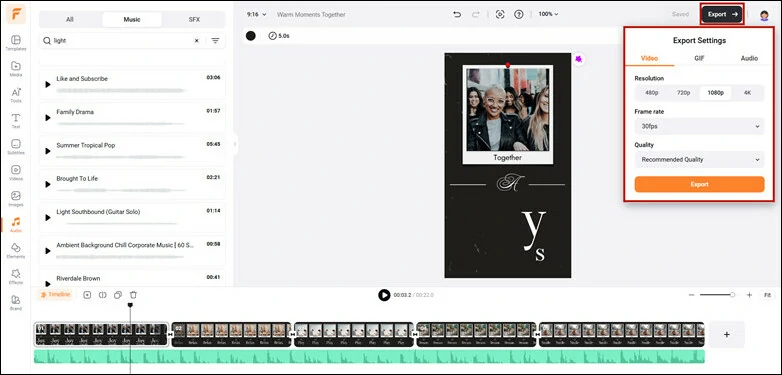Duplicate the selected scene icon

click(x=118, y=295)
